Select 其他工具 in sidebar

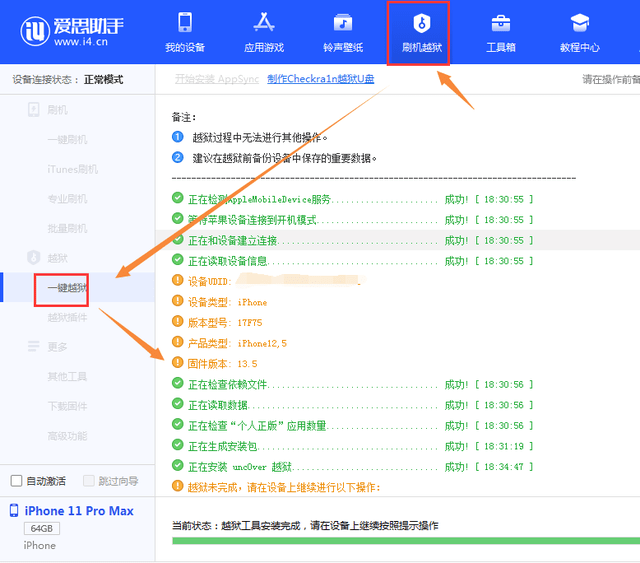pos(67,376)
